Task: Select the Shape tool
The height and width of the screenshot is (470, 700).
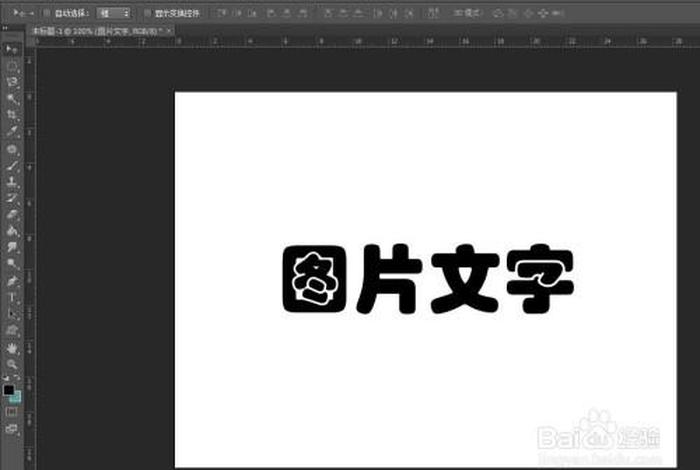Action: [x=12, y=330]
